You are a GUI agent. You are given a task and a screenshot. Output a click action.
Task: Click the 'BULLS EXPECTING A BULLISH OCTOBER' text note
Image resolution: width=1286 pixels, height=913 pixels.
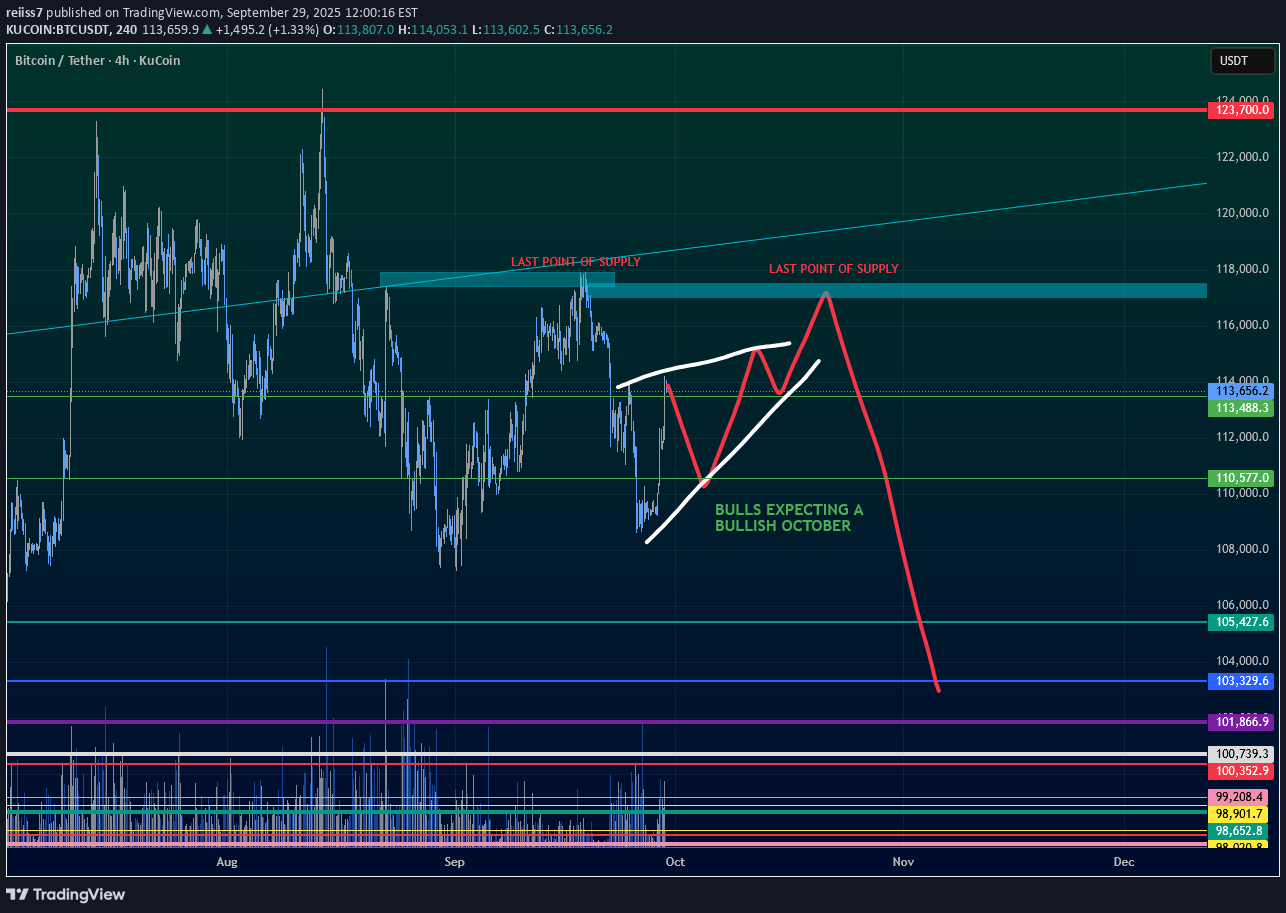point(788,517)
